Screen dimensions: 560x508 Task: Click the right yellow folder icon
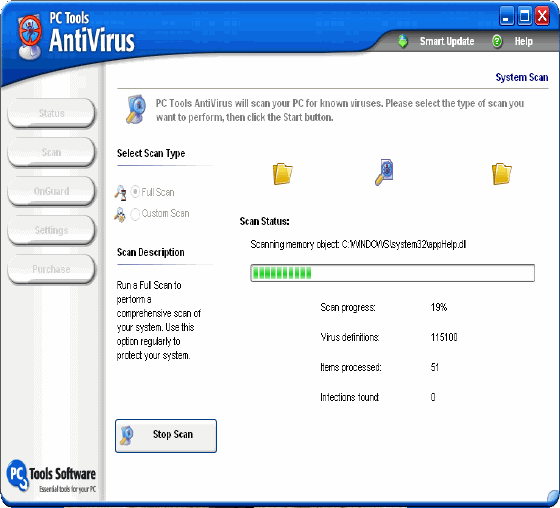501,174
